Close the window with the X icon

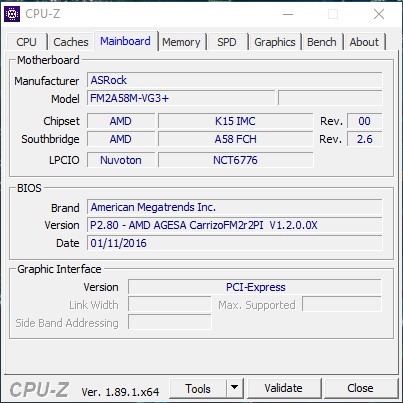click(379, 14)
